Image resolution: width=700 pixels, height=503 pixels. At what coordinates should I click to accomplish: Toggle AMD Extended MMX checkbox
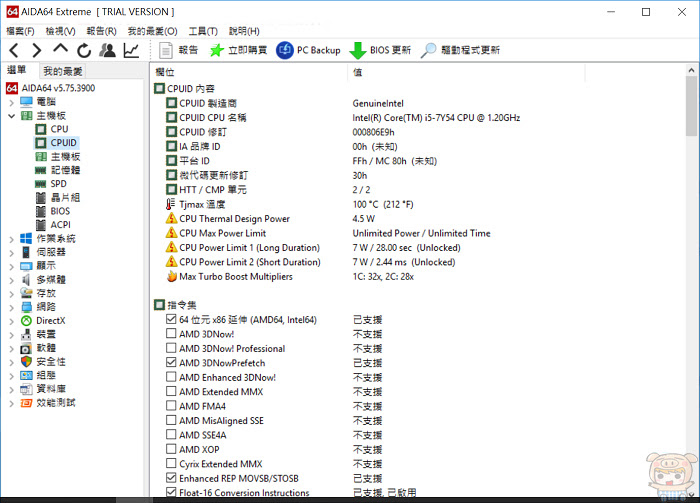coord(171,391)
